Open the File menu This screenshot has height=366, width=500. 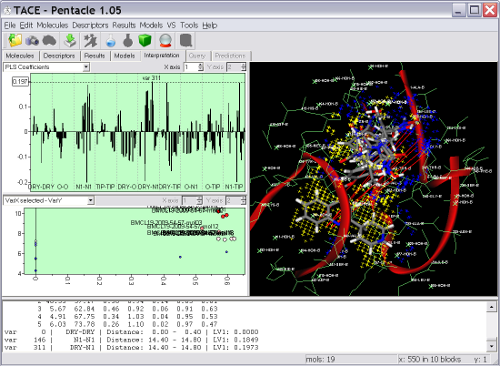[x=10, y=25]
